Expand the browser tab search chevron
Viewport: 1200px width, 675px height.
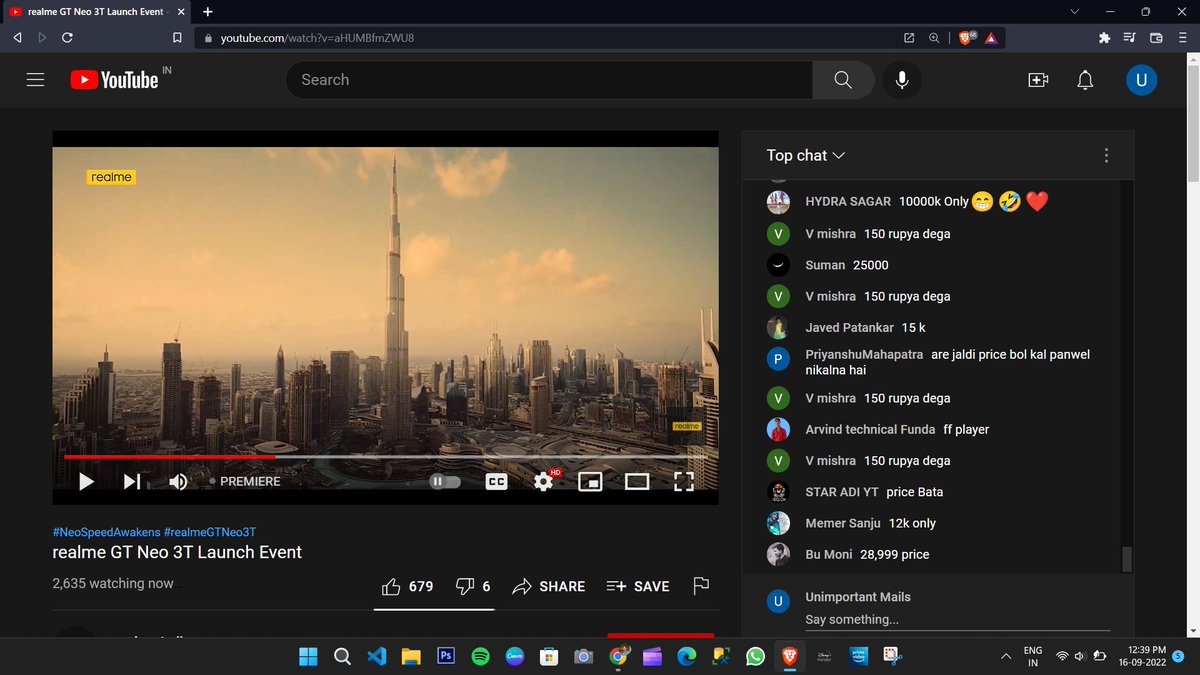click(1075, 12)
